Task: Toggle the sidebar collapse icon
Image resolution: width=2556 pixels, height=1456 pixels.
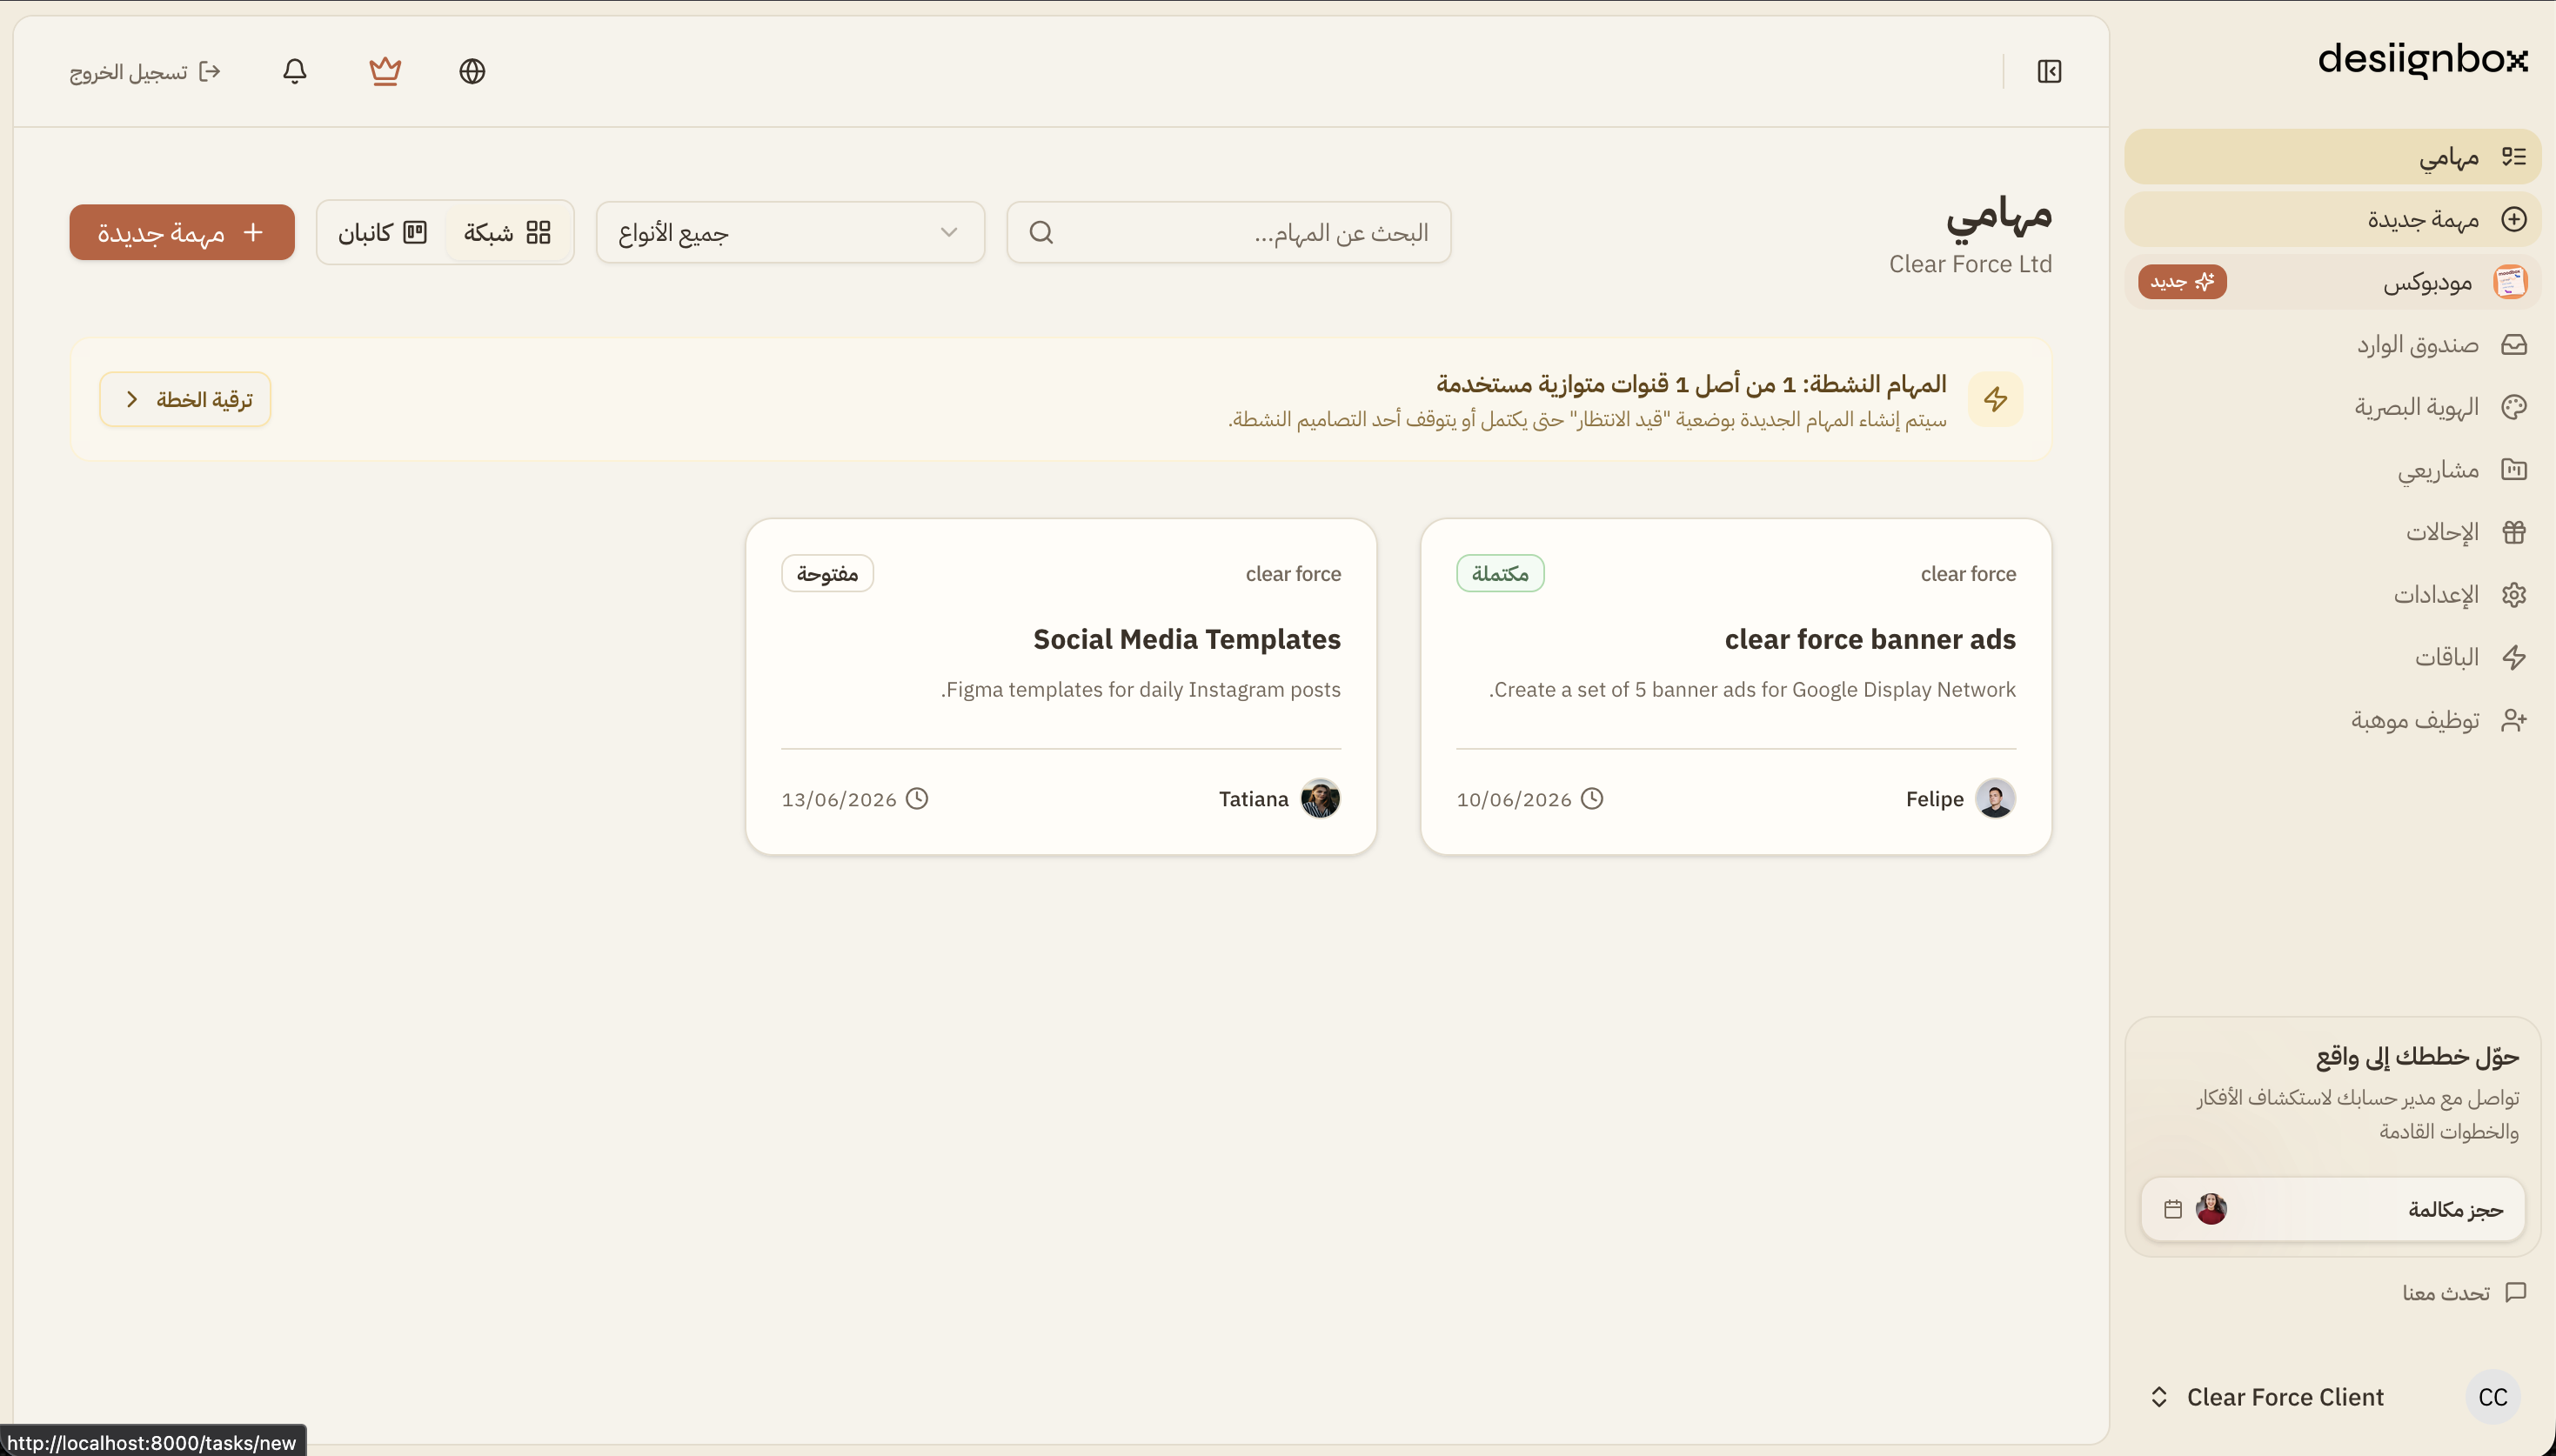Action: 2049,71
